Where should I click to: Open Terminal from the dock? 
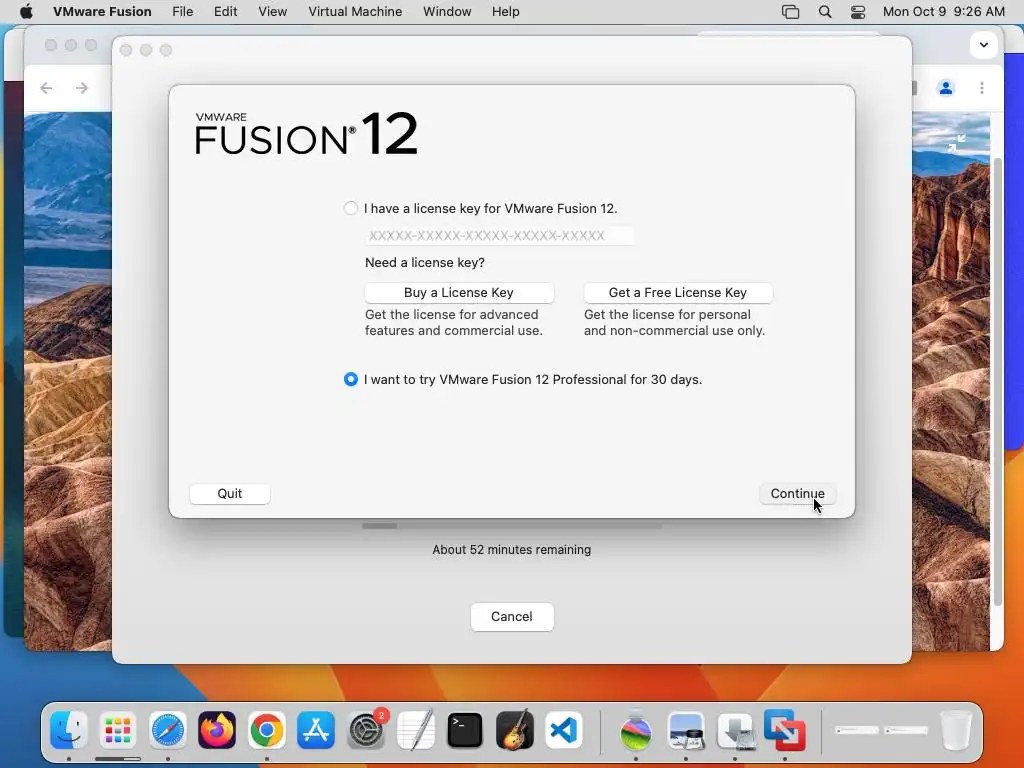[x=465, y=729]
